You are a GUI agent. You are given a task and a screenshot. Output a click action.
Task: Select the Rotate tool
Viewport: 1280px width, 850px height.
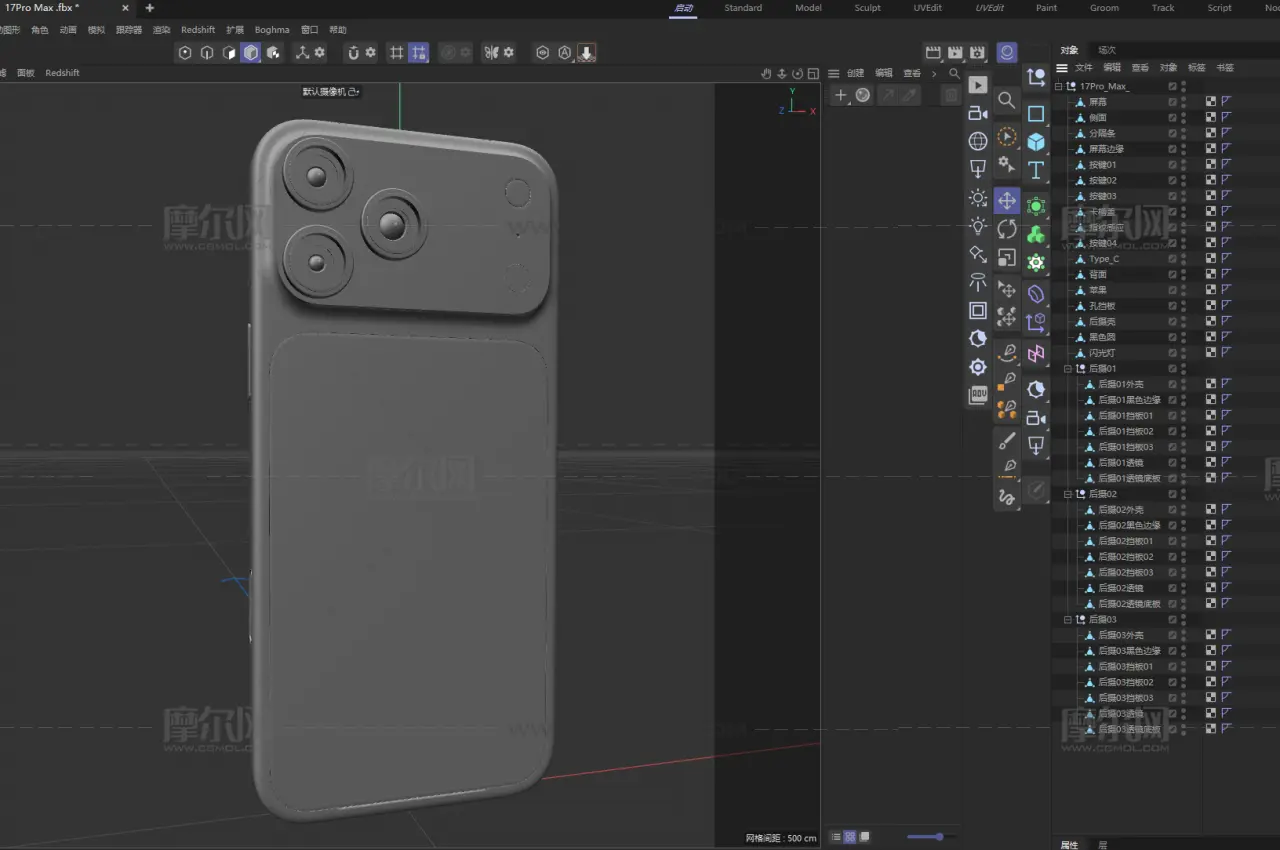(x=1007, y=229)
